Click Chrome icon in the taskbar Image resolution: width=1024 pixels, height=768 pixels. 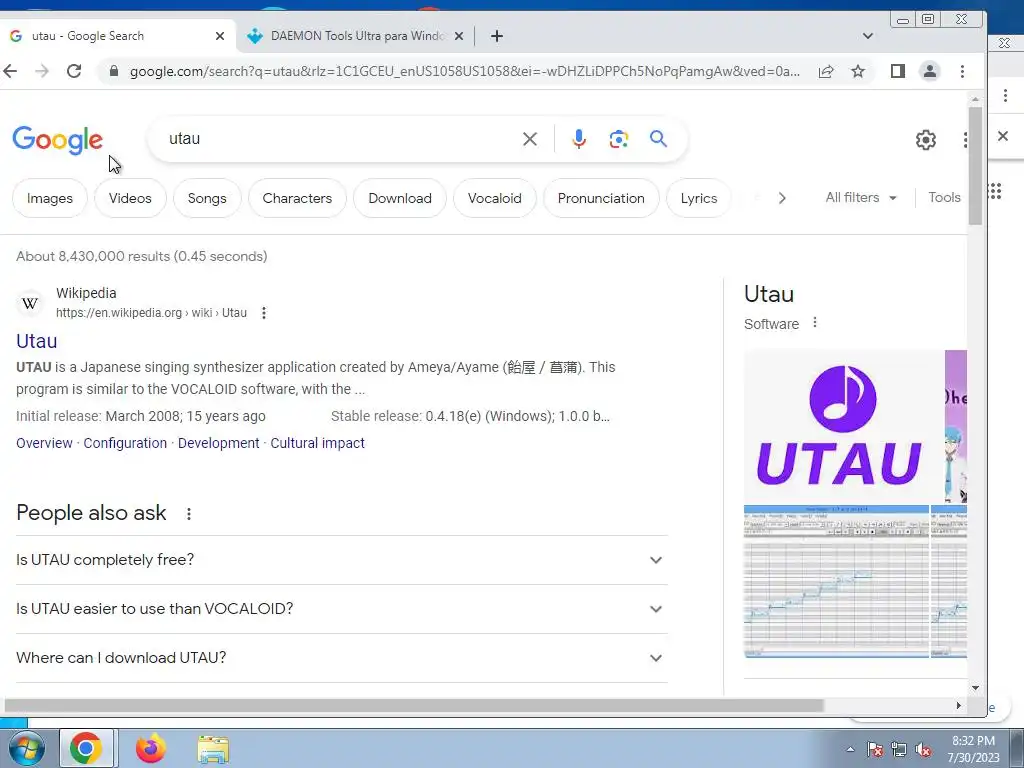point(86,748)
